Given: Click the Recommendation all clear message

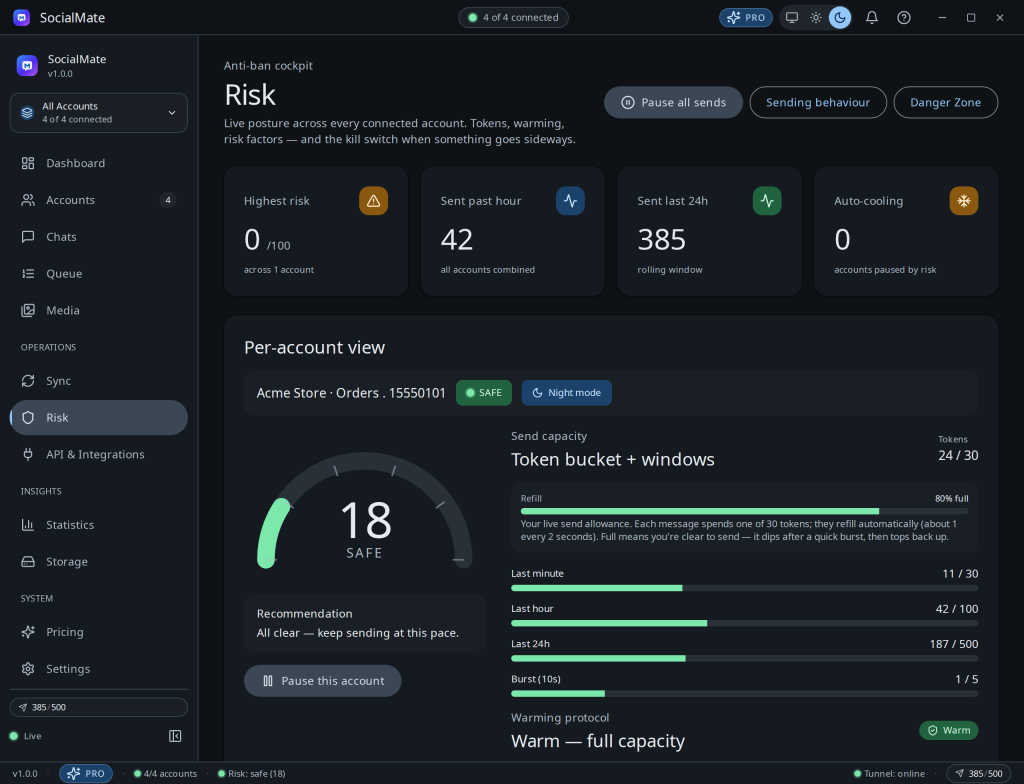Looking at the screenshot, I should point(358,633).
